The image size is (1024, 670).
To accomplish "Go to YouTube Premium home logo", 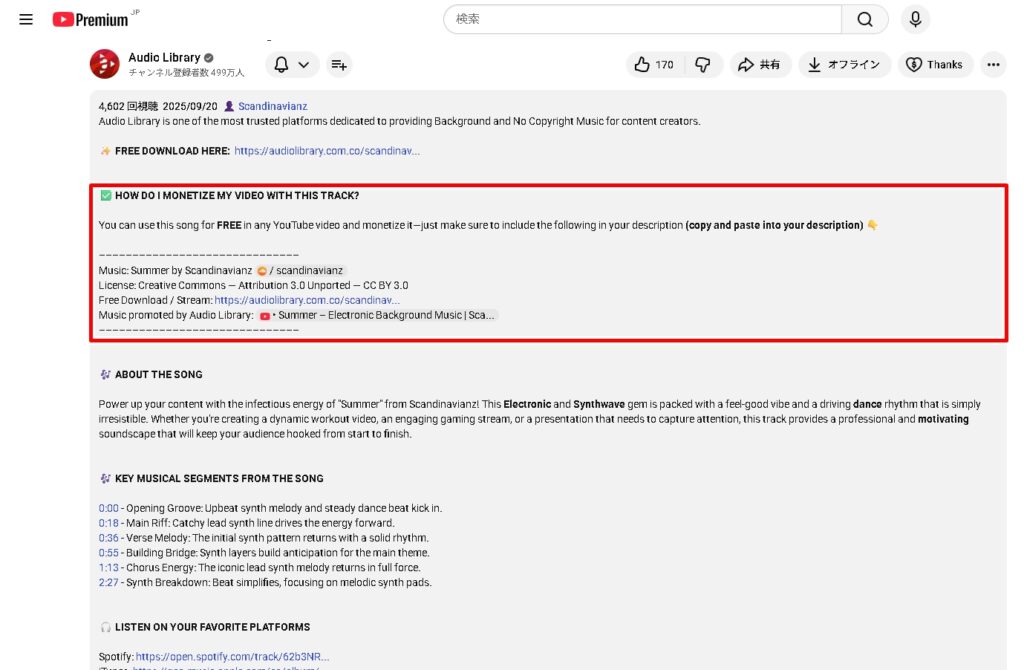I will pos(92,19).
